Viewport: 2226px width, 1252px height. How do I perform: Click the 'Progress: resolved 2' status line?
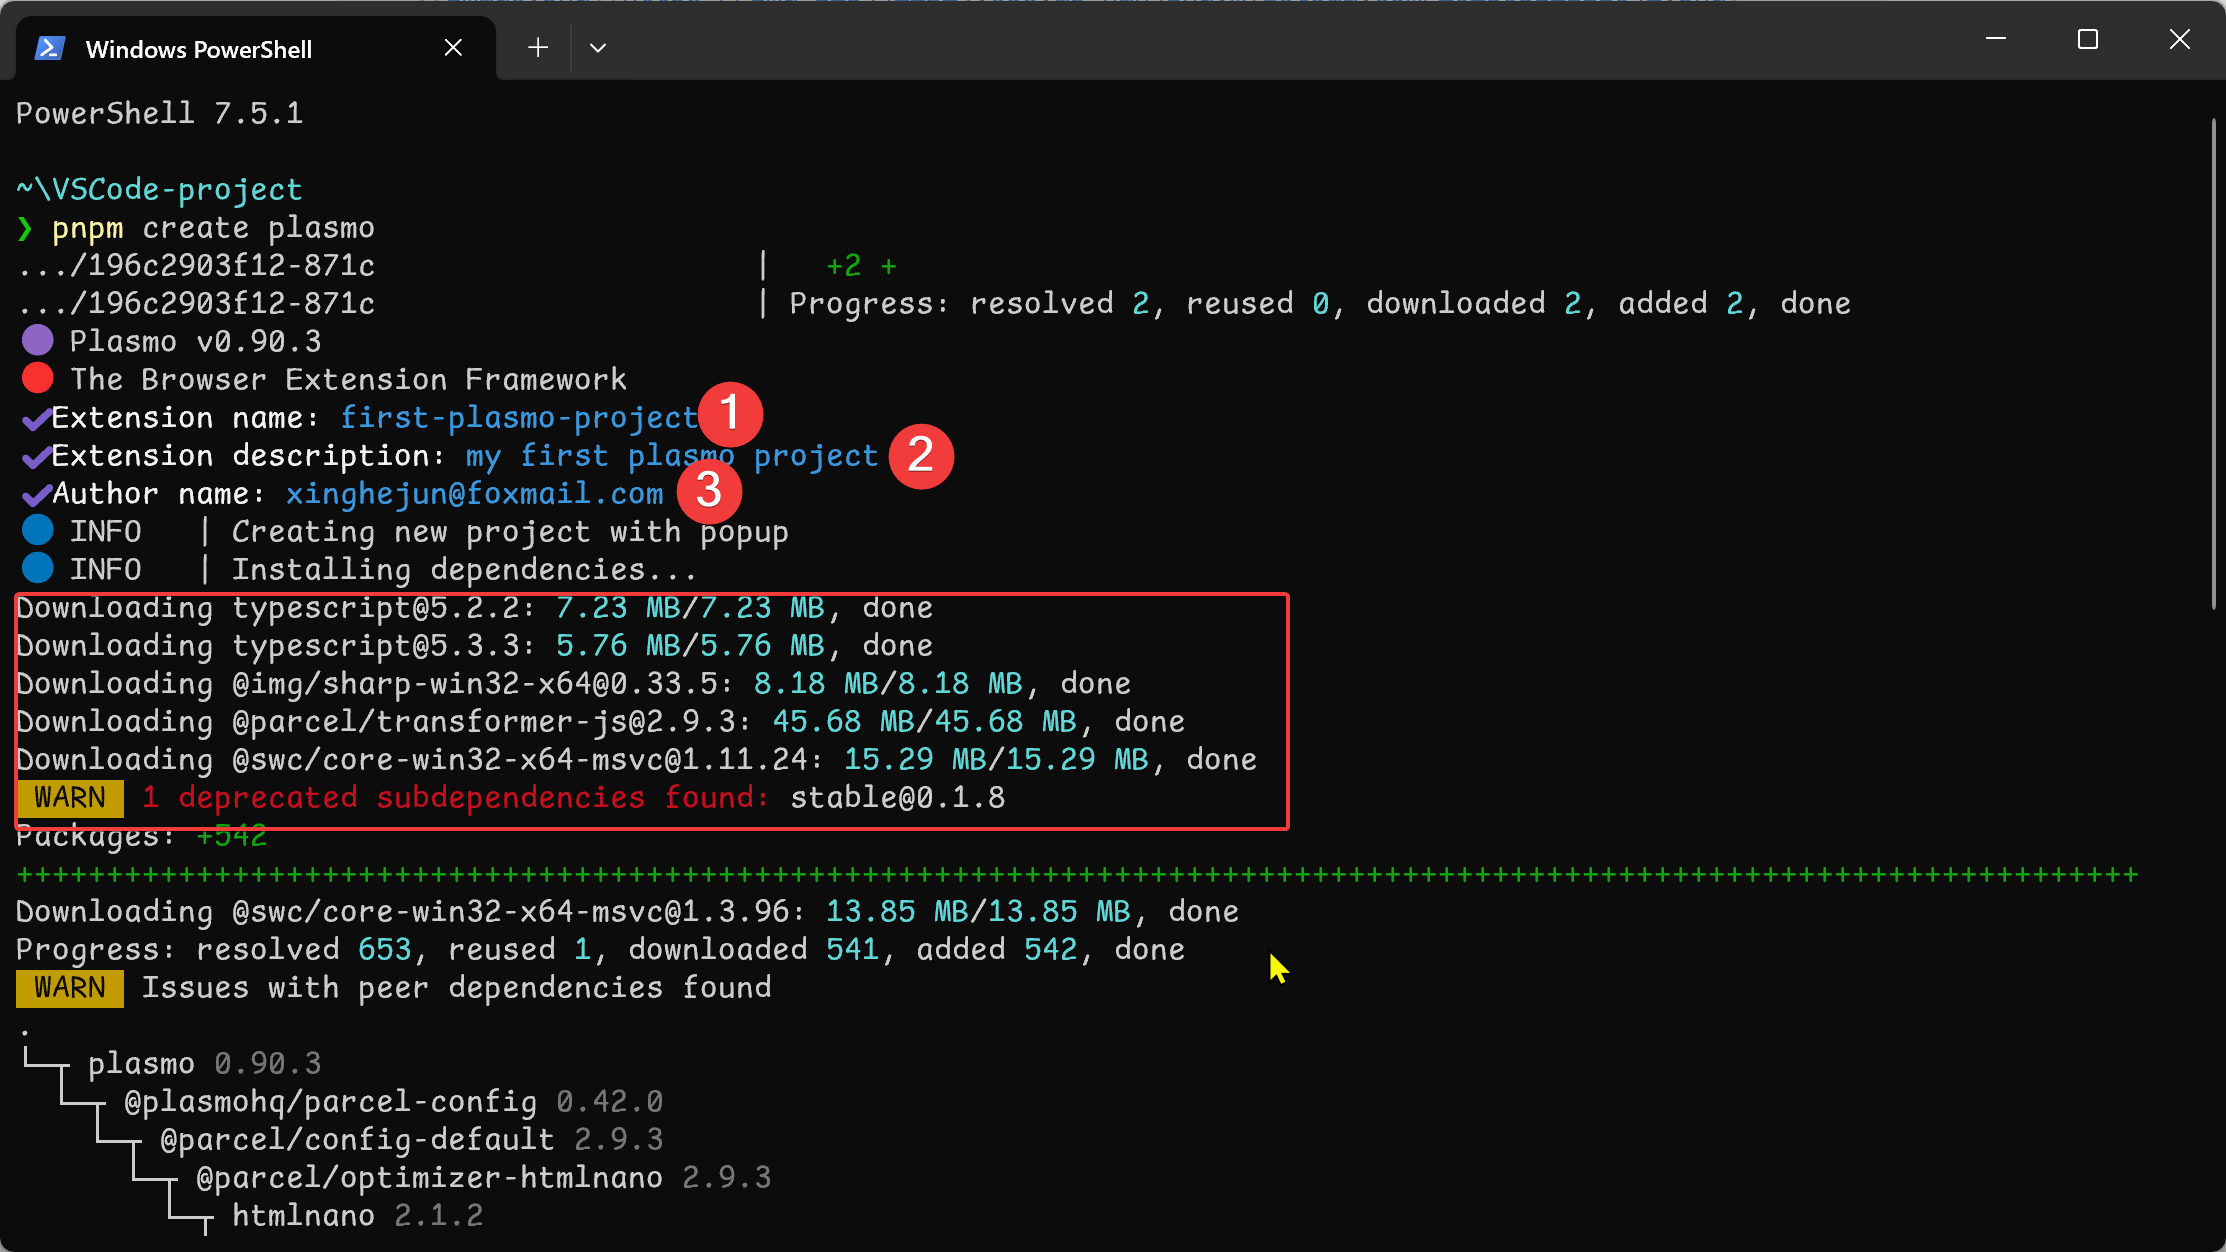1320,304
